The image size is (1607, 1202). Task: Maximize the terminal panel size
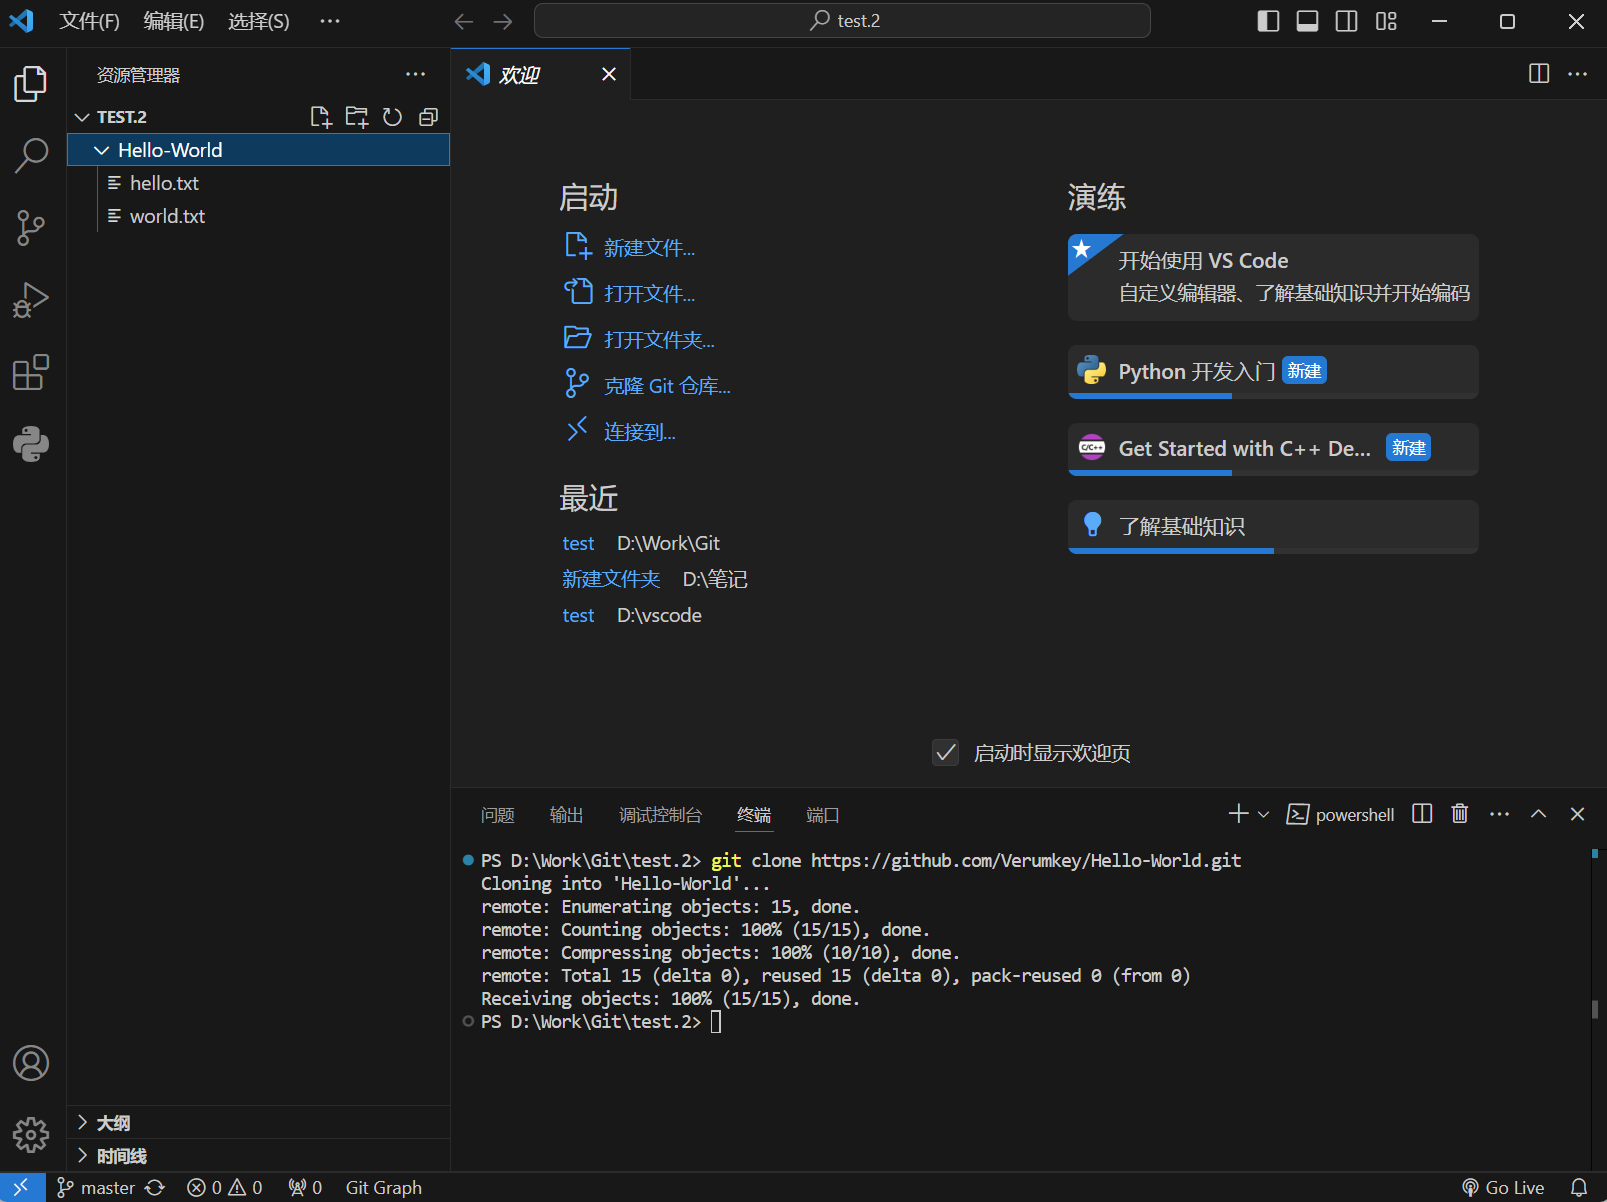1538,814
